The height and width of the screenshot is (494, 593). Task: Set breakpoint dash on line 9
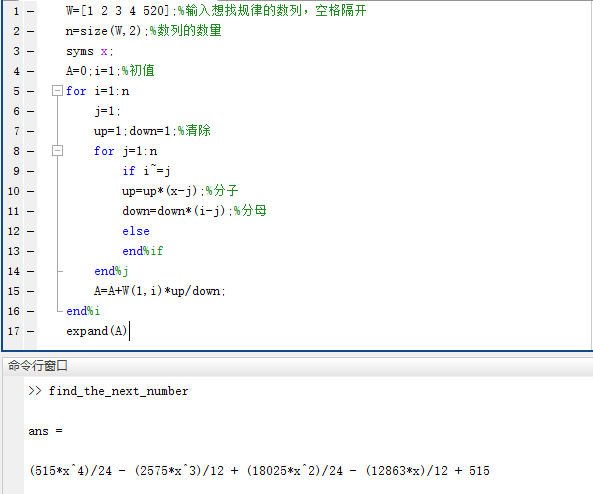coord(31,171)
